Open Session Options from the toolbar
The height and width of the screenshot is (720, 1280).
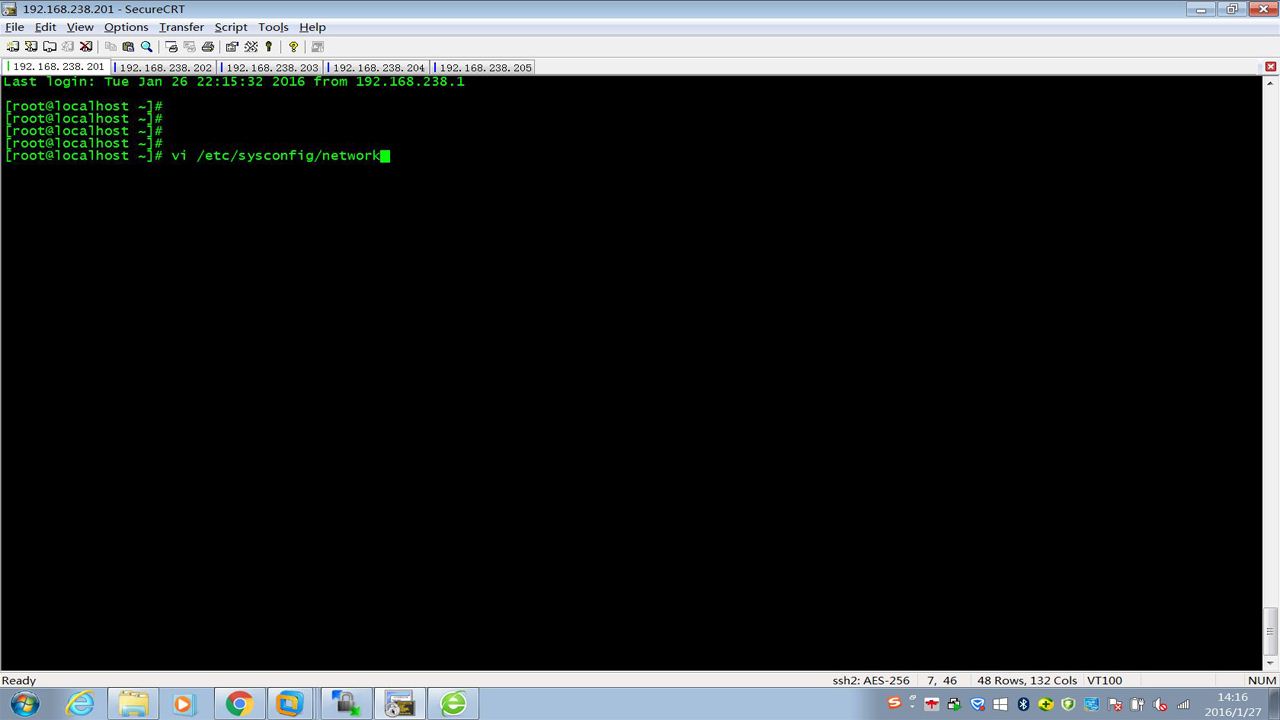coord(232,46)
